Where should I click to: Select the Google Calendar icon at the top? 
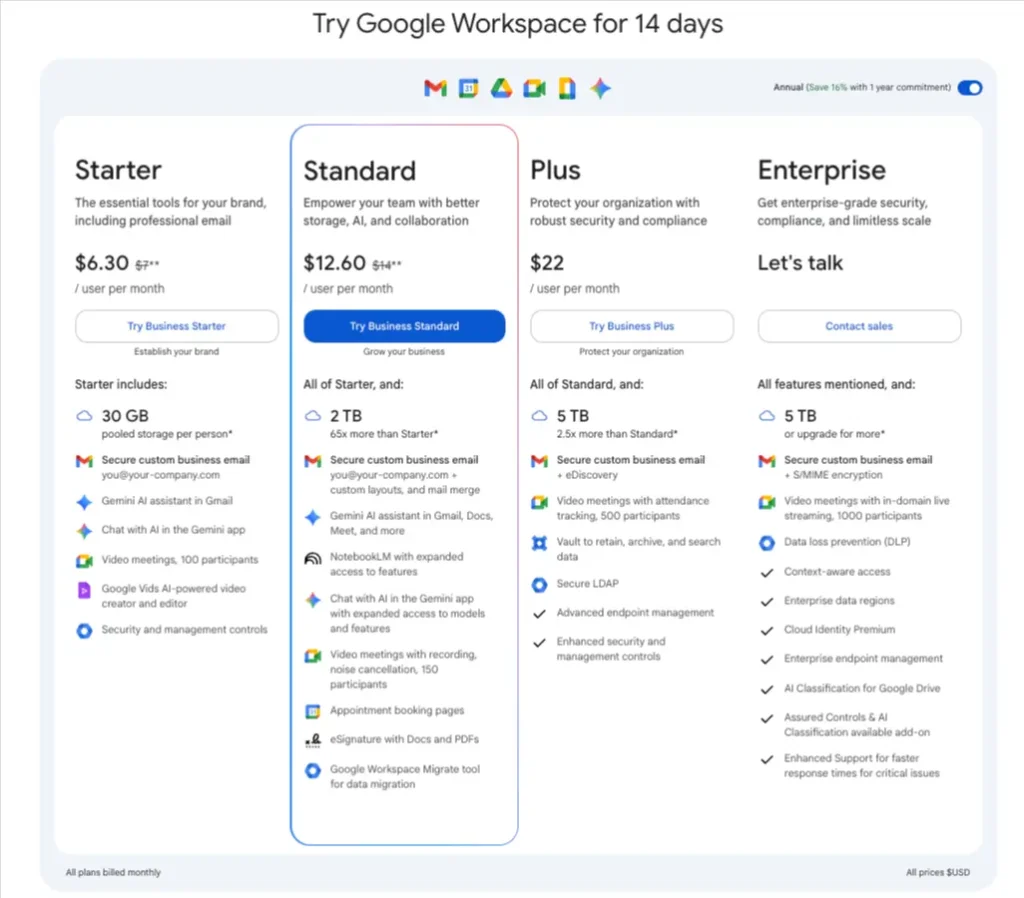pyautogui.click(x=467, y=88)
